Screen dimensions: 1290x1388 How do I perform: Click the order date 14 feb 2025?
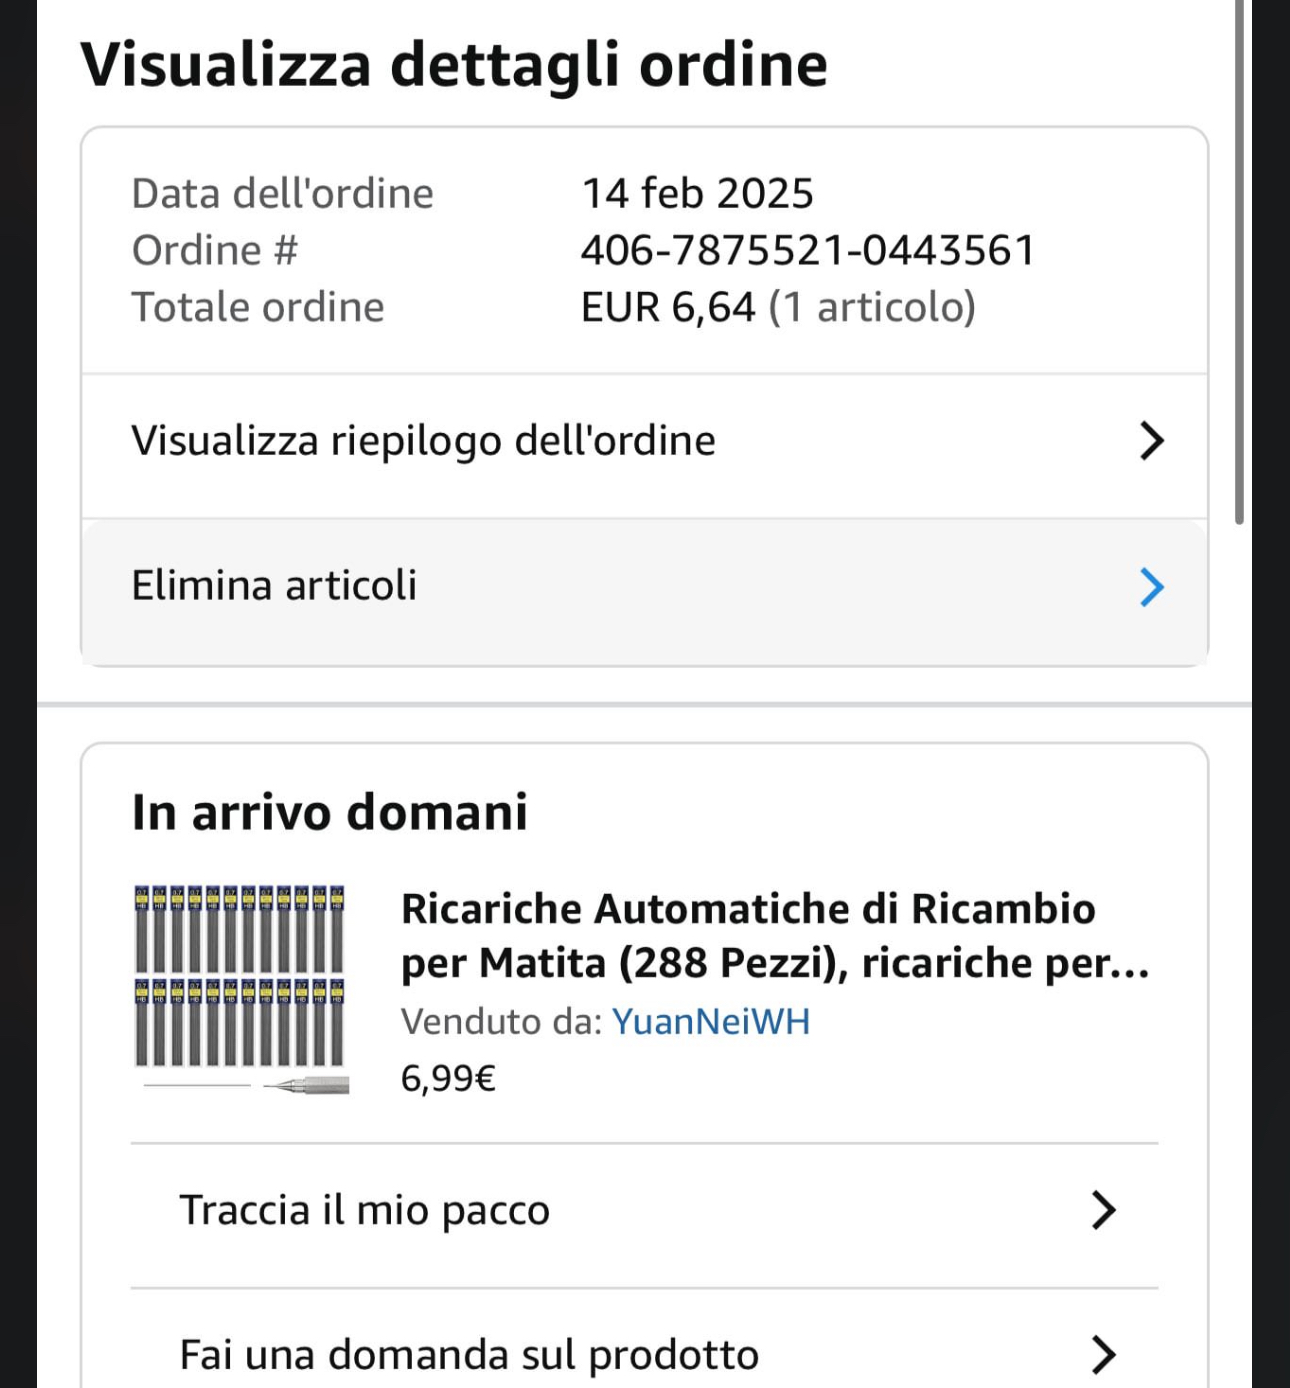(697, 193)
